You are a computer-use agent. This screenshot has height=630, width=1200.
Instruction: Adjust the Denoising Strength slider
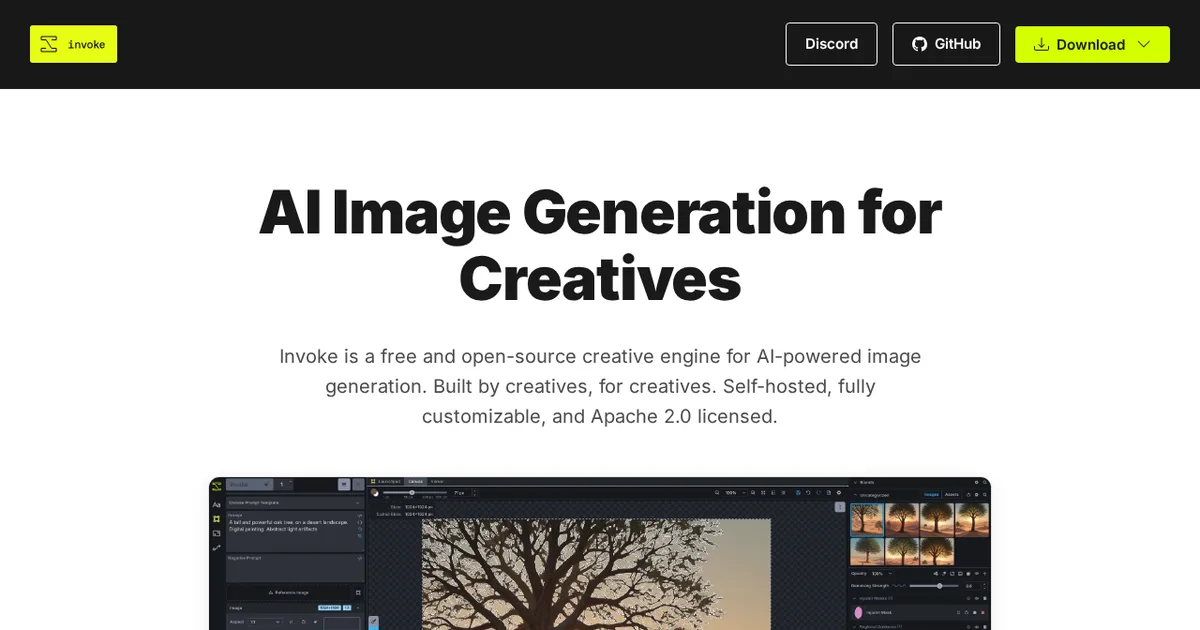[934, 586]
